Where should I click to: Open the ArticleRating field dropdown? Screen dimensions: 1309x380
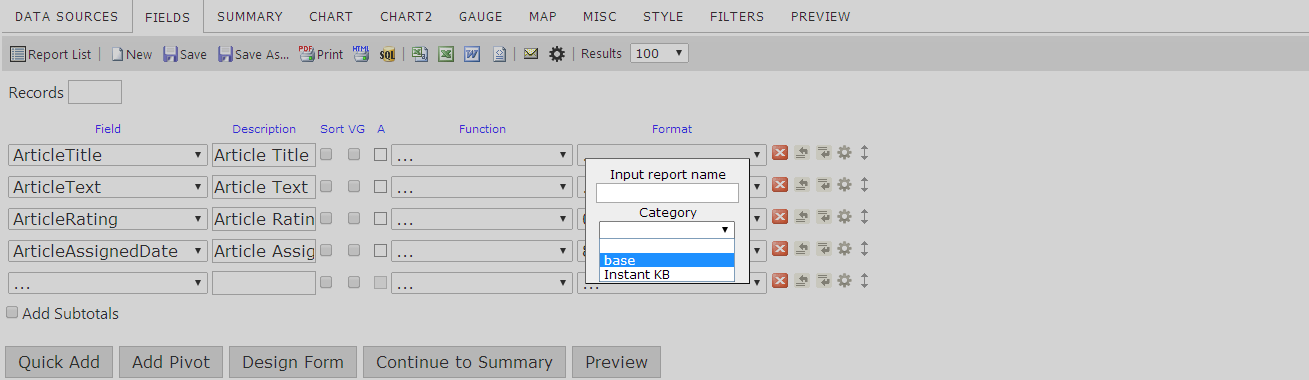[108, 219]
